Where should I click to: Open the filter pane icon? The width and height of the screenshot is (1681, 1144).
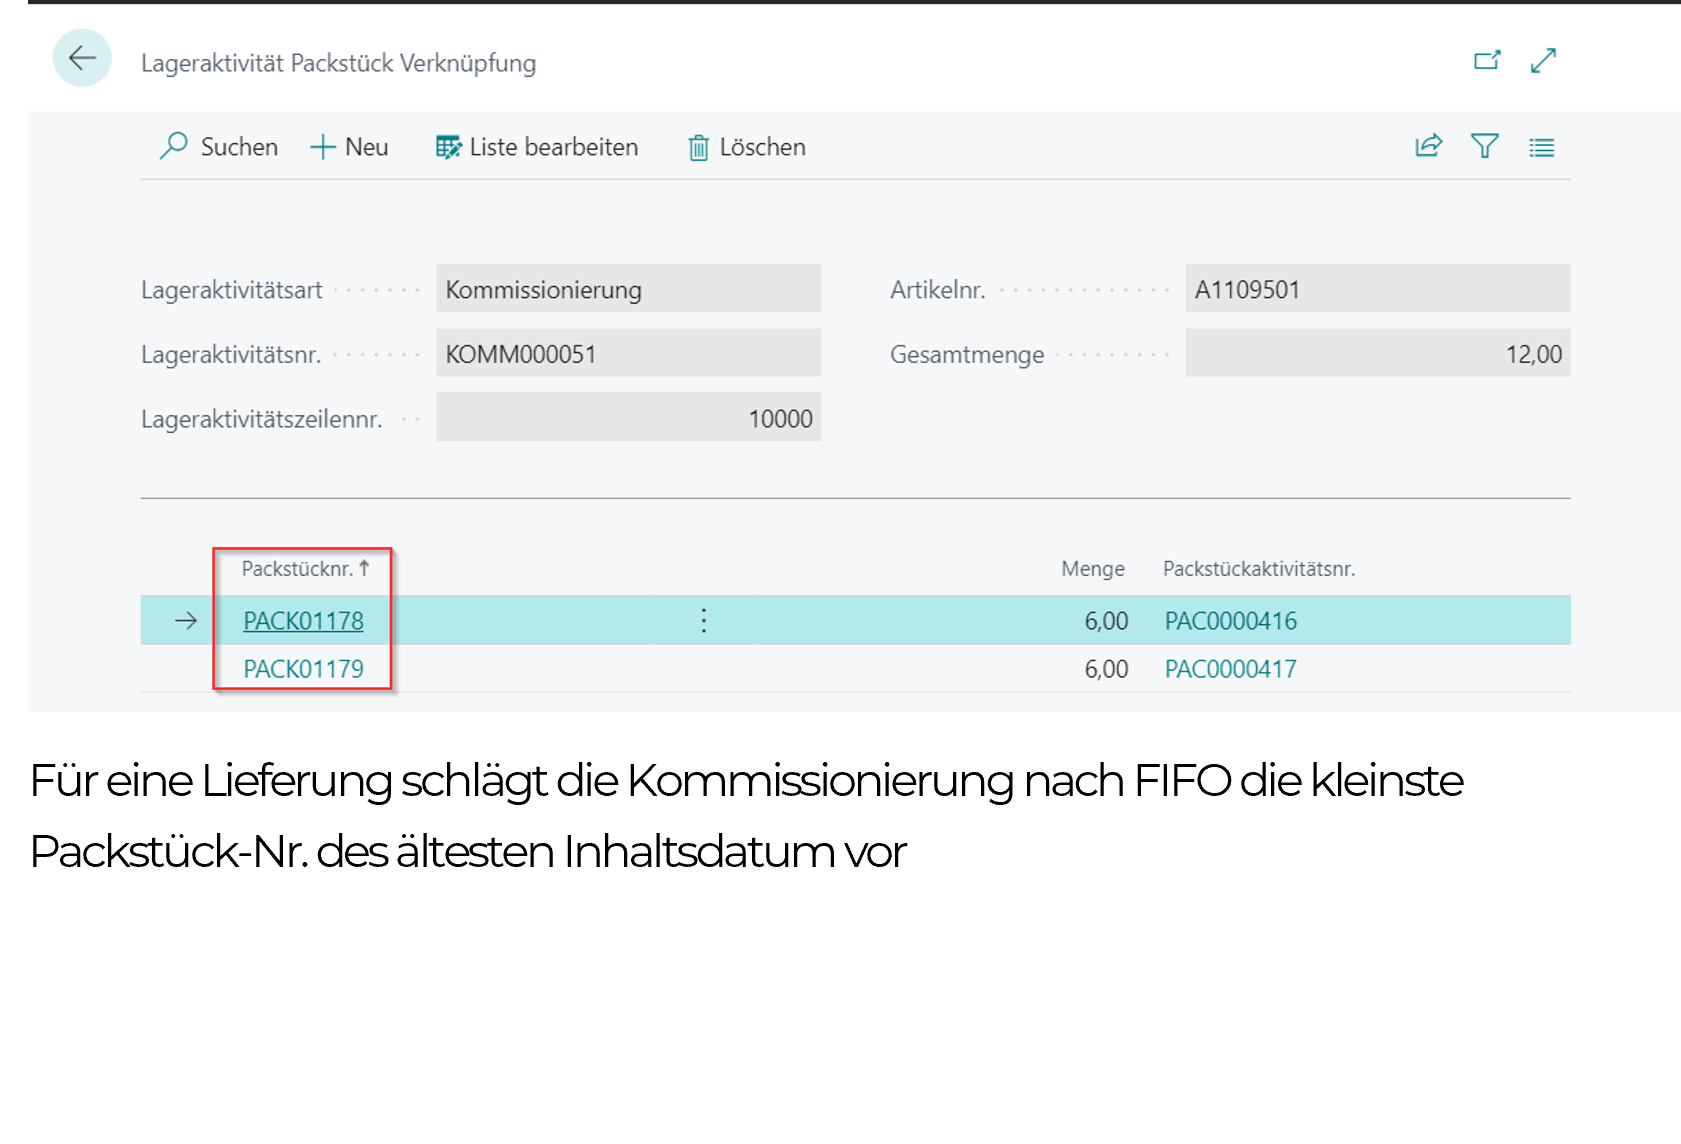click(1485, 147)
